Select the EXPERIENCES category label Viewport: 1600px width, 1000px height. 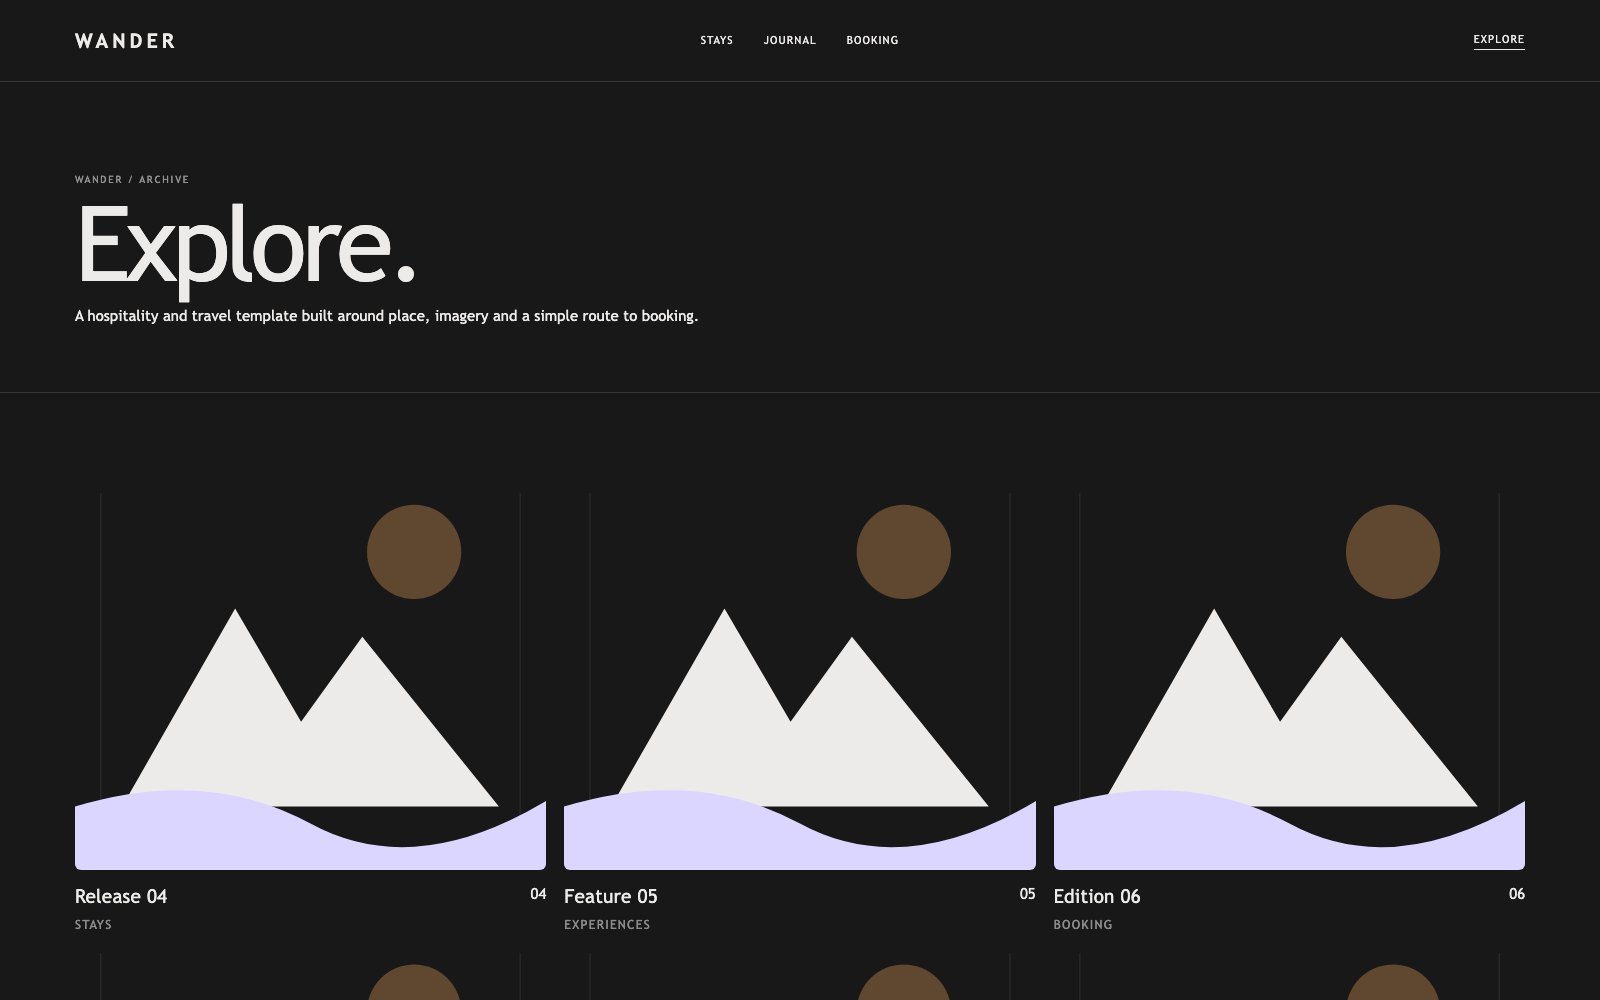[x=607, y=925]
